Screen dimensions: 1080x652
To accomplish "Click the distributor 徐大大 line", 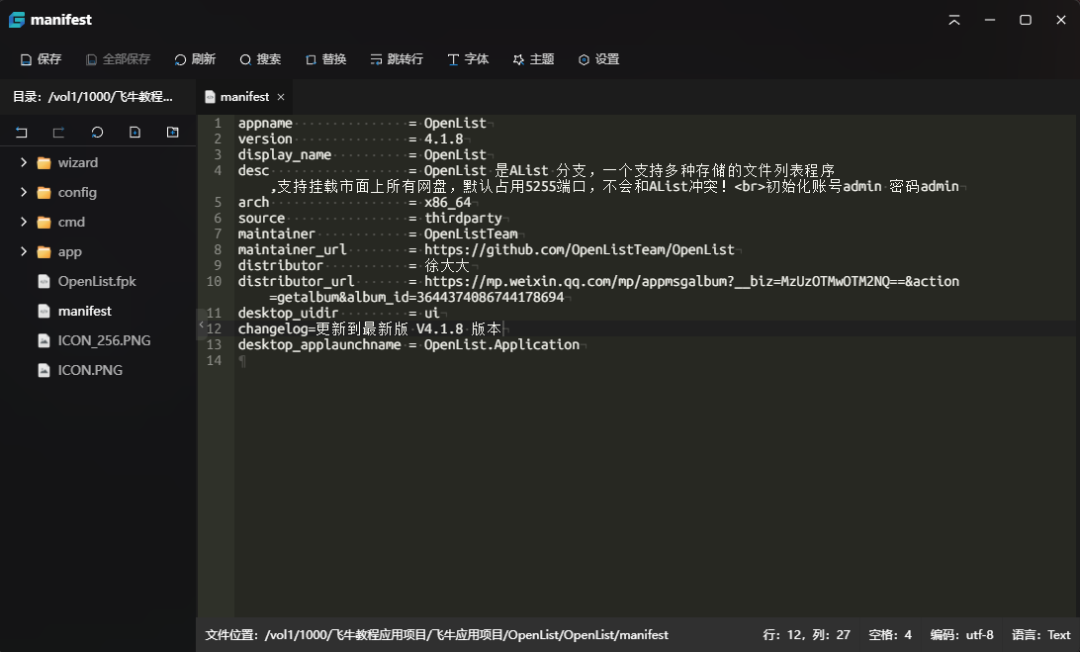I will coord(353,266).
